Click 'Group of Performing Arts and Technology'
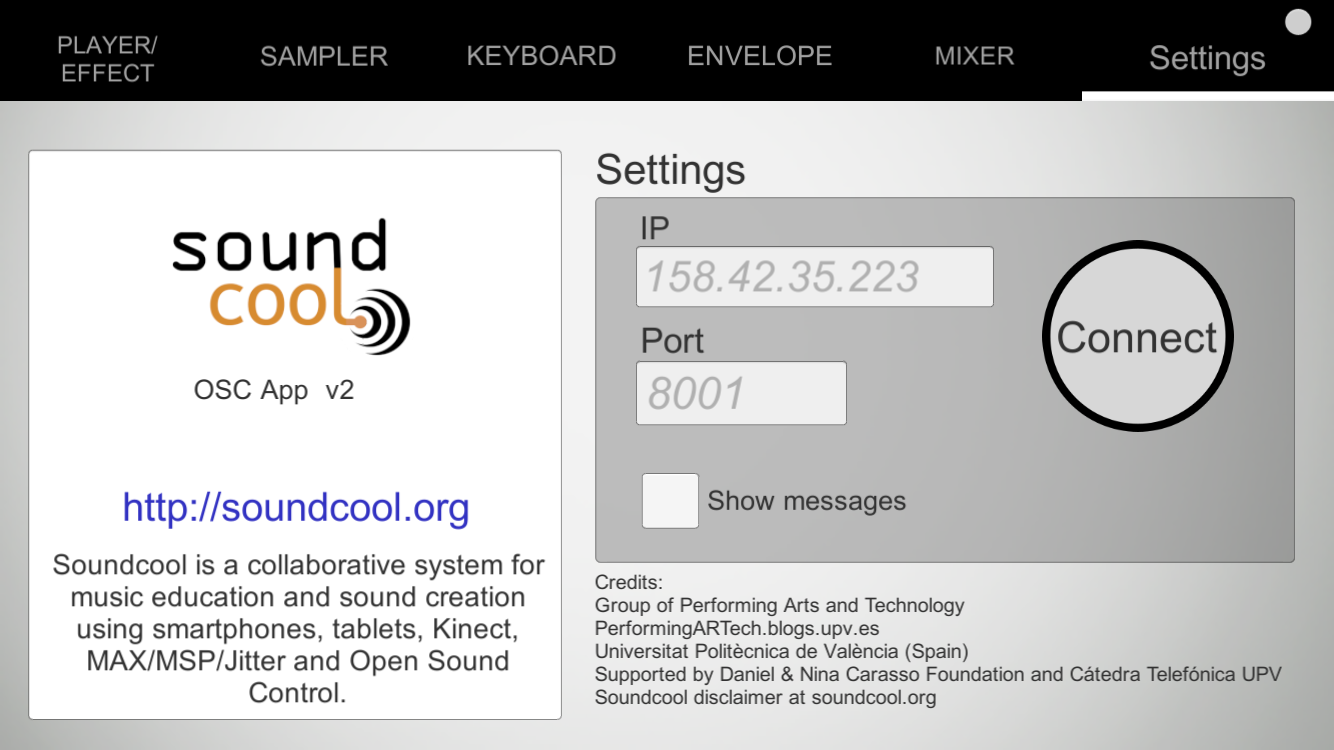1334x750 pixels. [x=780, y=606]
